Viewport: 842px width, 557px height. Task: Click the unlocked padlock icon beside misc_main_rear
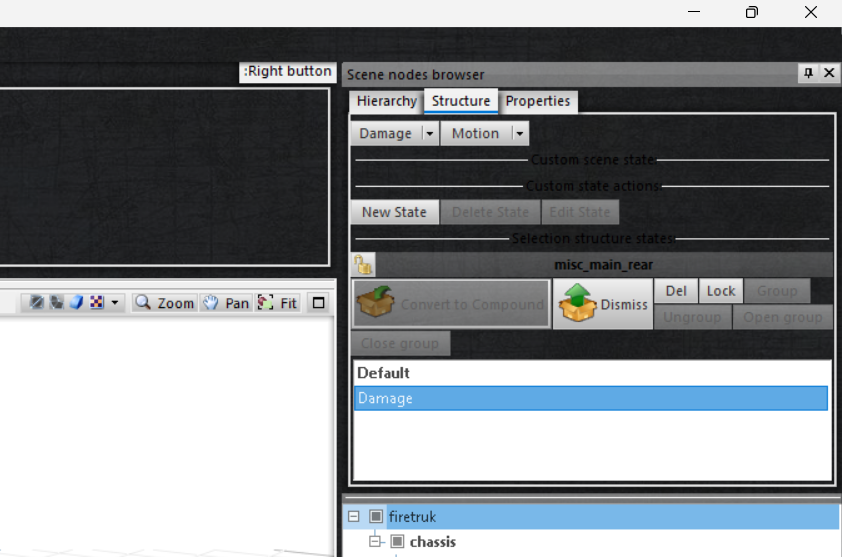(x=363, y=264)
